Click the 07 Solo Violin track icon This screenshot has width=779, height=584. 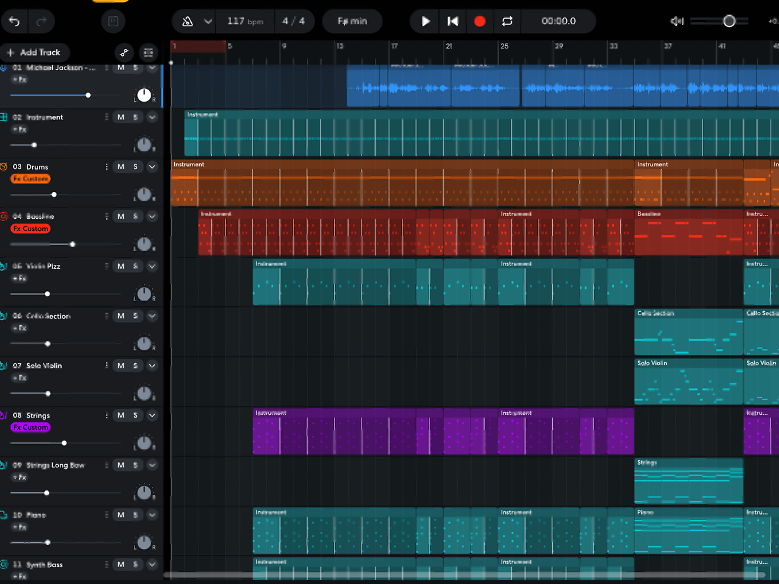click(3, 365)
